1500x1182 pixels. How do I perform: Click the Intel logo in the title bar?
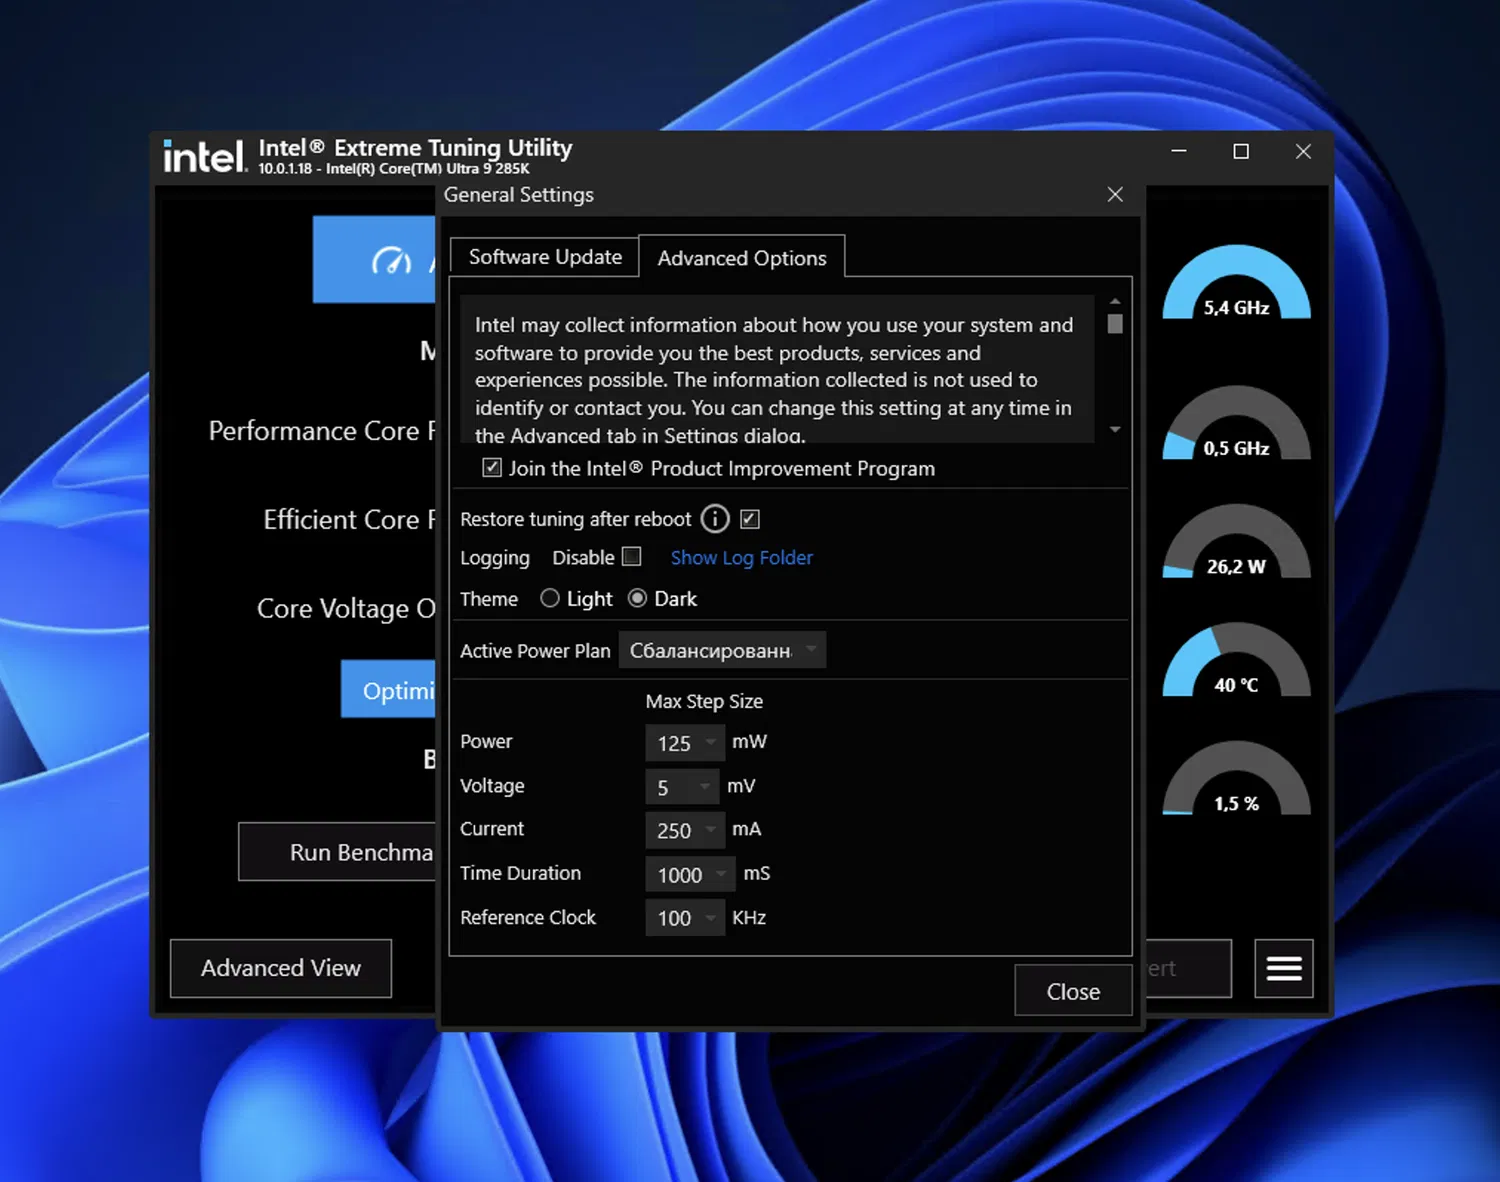pyautogui.click(x=205, y=156)
